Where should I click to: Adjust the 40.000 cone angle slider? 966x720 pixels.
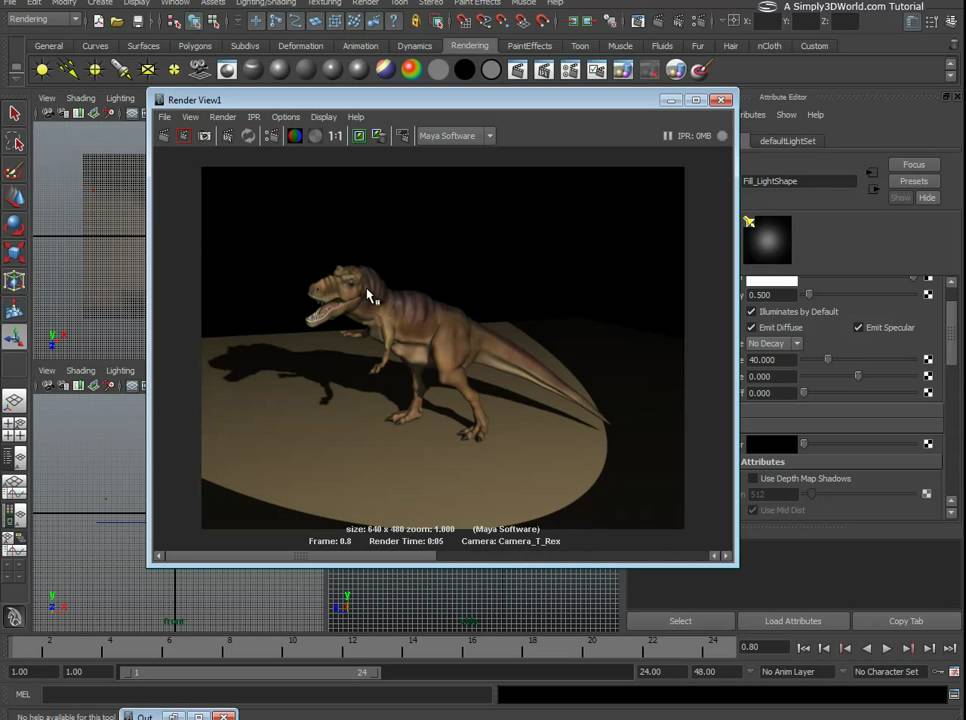[x=828, y=360]
